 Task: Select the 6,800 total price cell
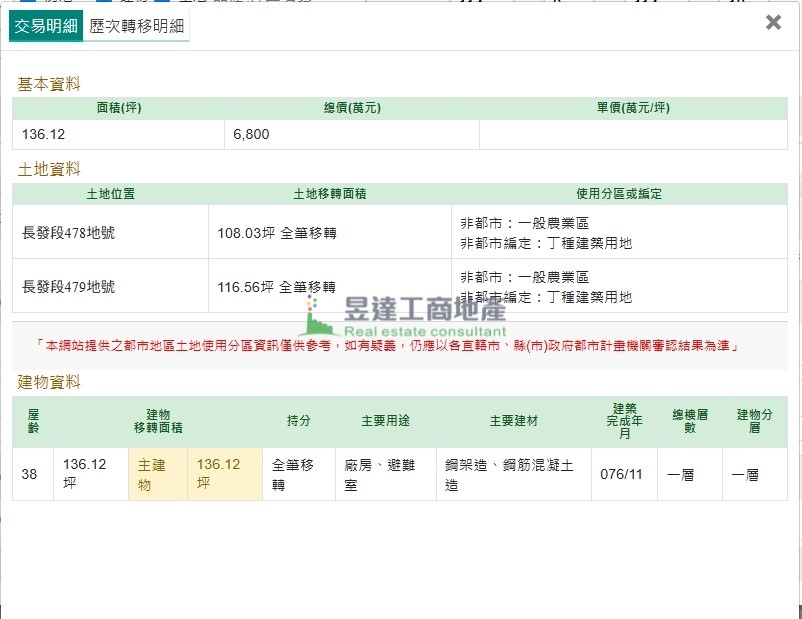[351, 134]
